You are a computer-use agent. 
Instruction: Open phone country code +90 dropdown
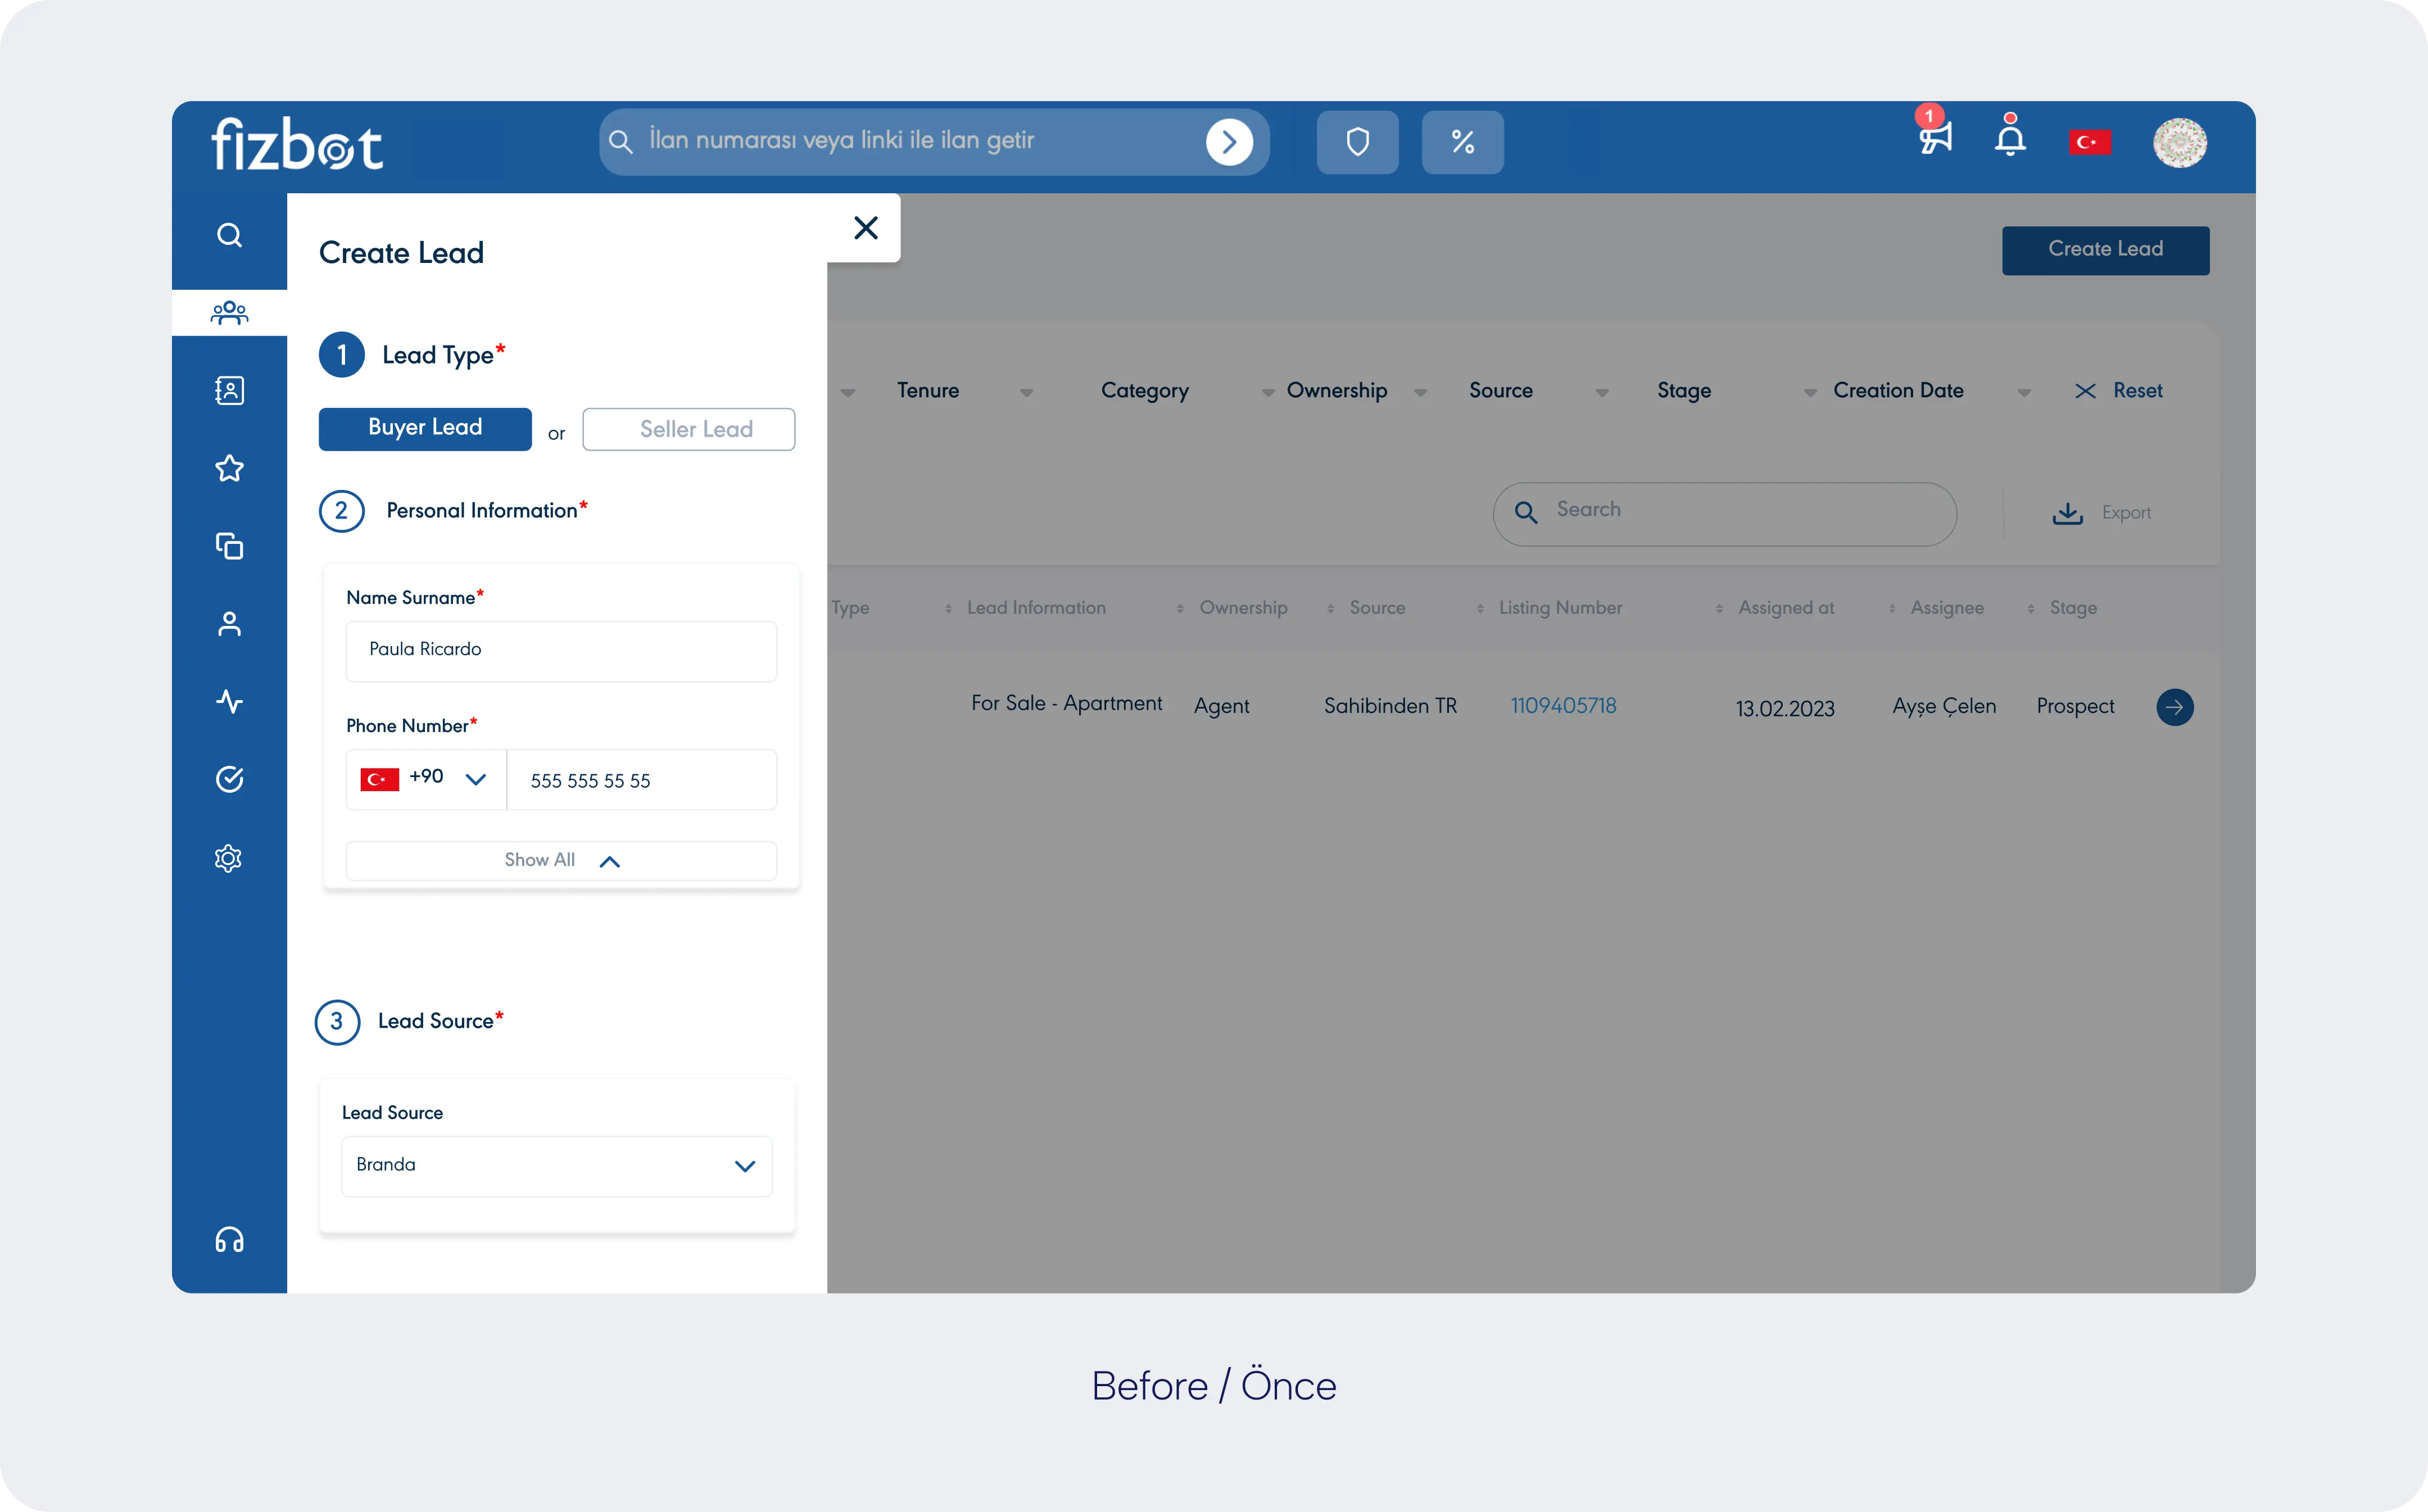coord(426,779)
